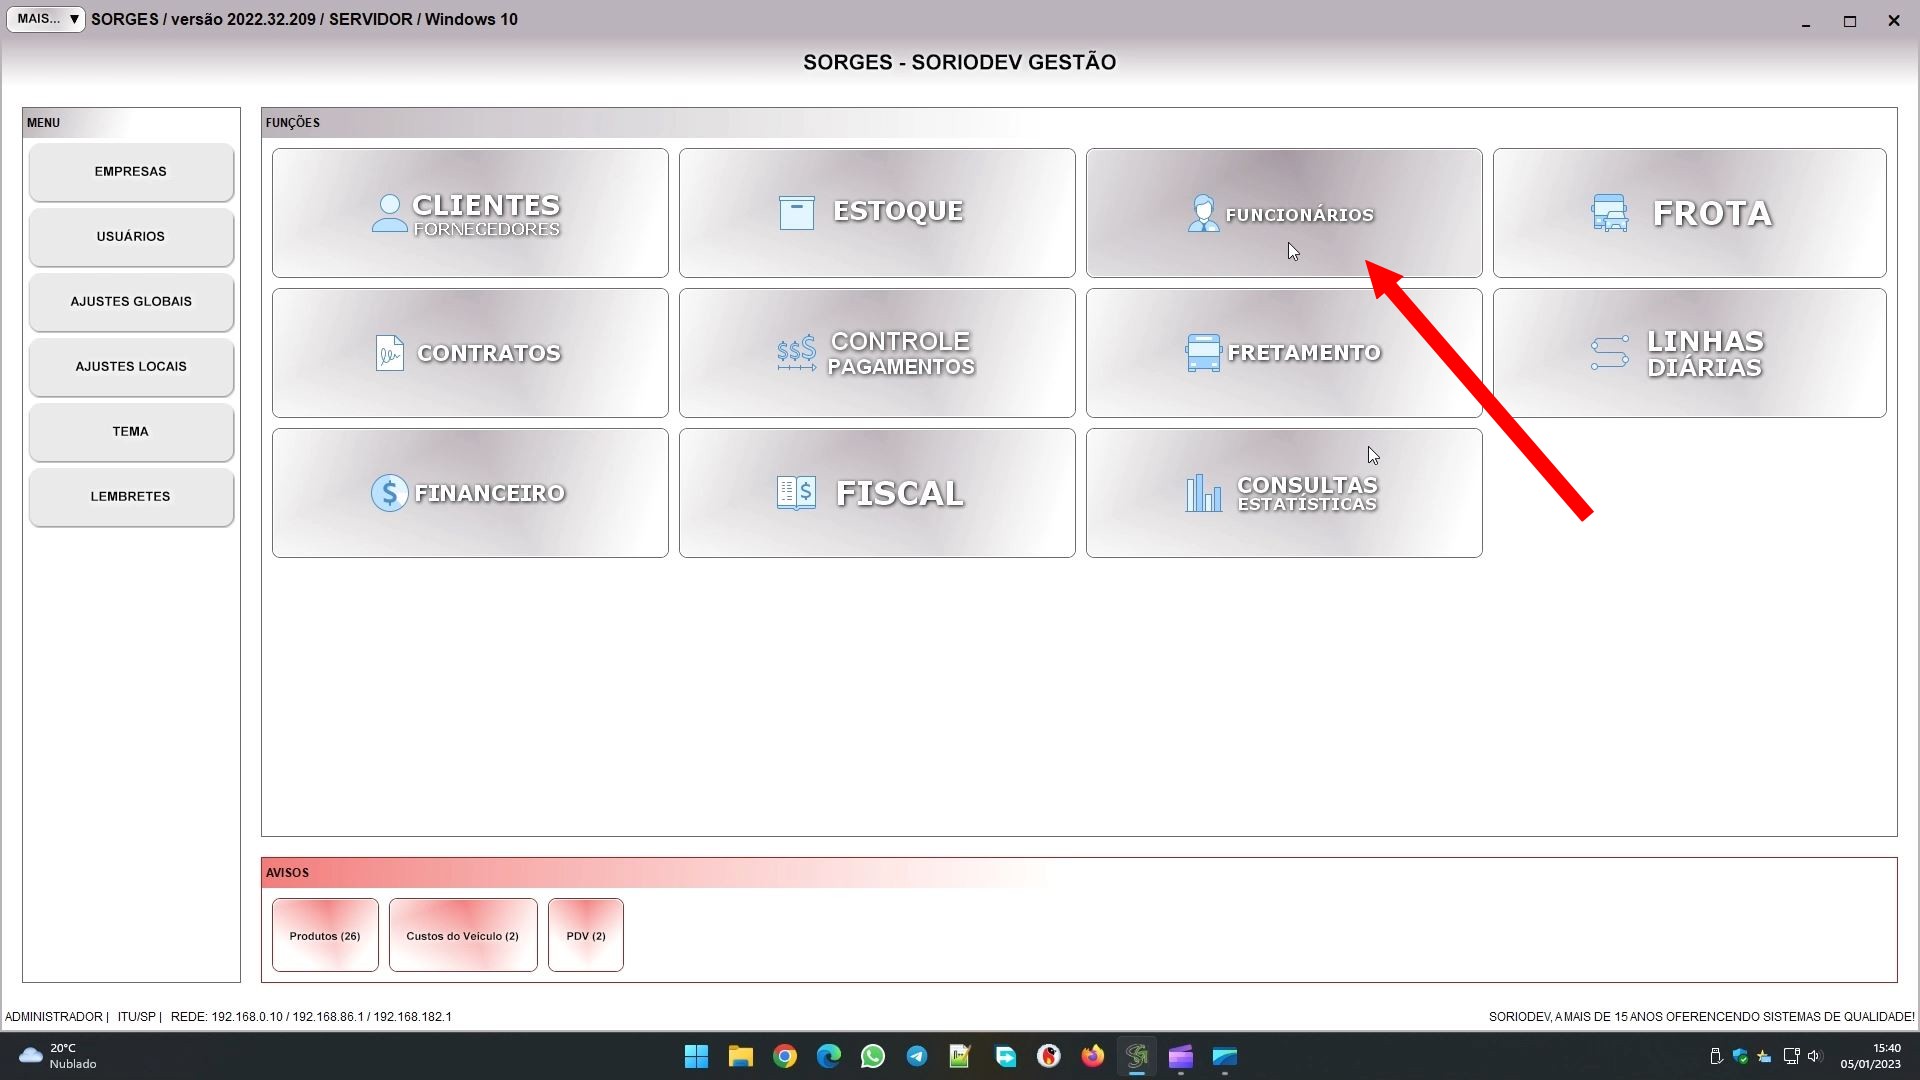Click the ADMINISTRADOR status bar label

(54, 1016)
